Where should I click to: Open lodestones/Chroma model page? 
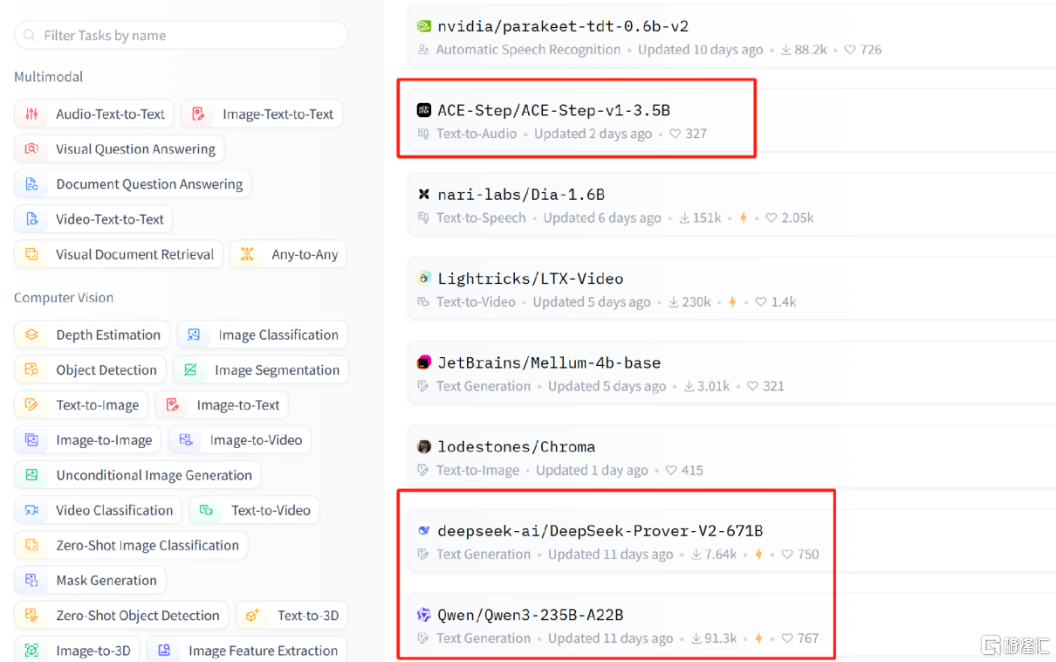point(516,446)
